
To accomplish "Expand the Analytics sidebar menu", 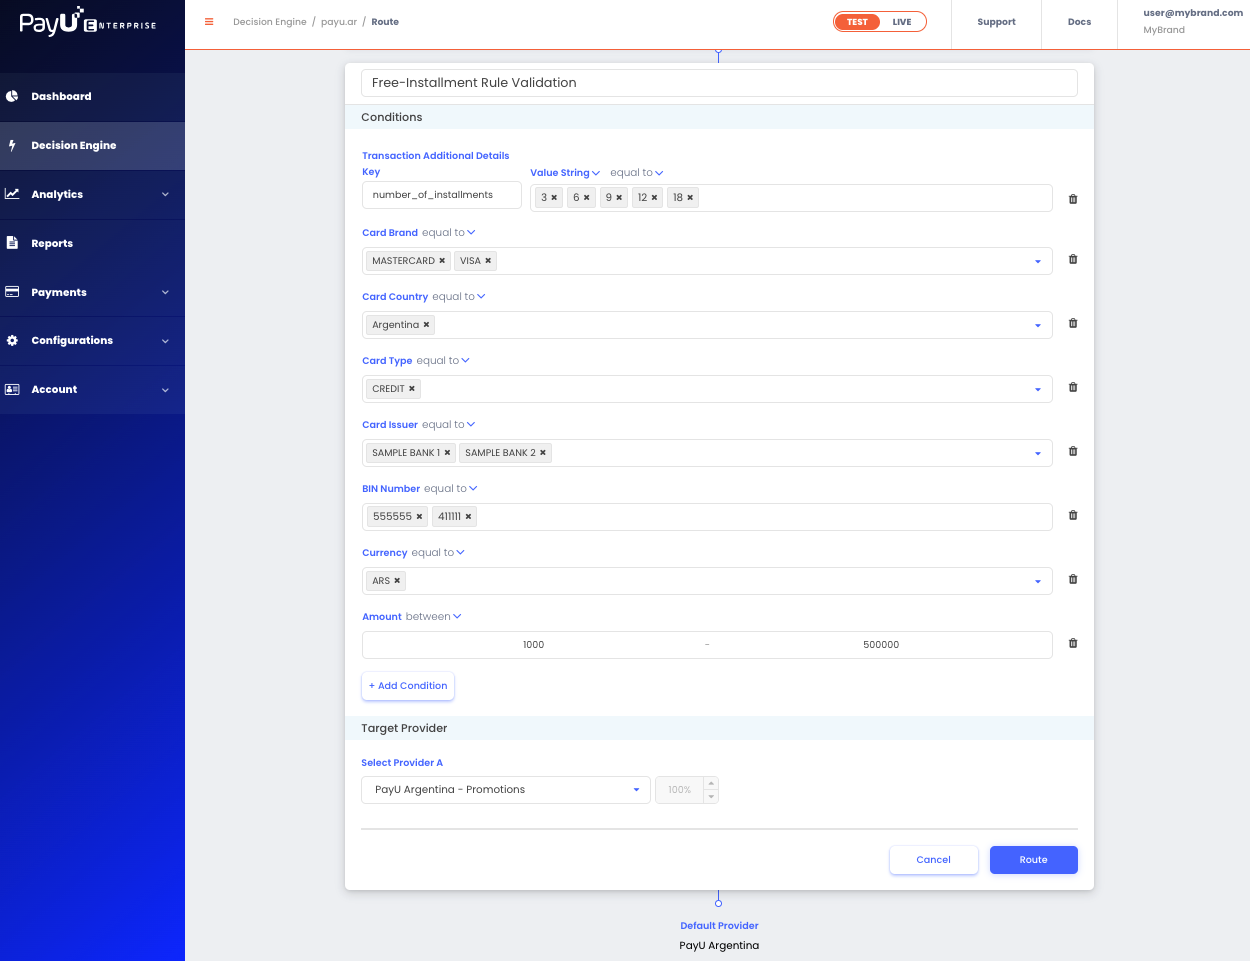I will [165, 194].
